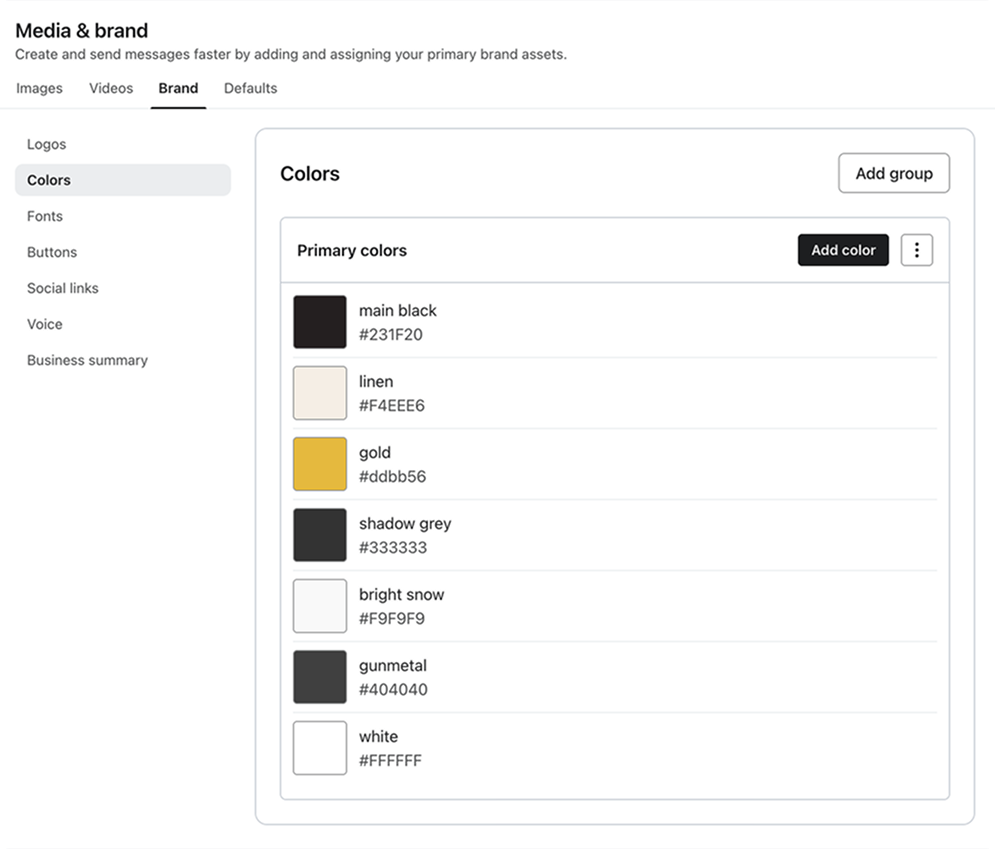Navigate to Fonts in the sidebar
Viewport: 995px width, 849px height.
pos(45,216)
